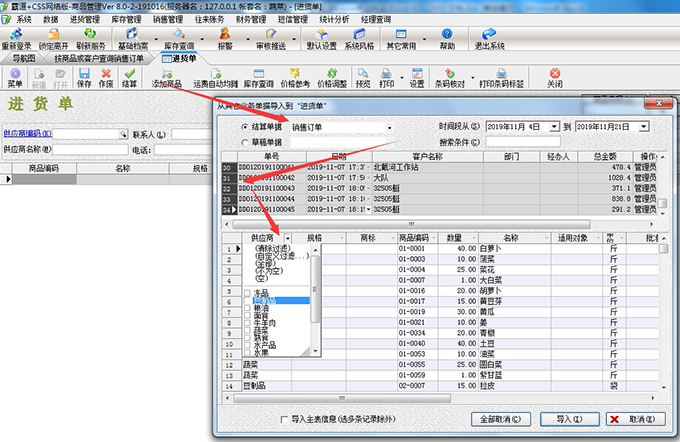This screenshot has height=442, width=680.
Task: Switch to the 导航图 tab
Action: point(23,59)
